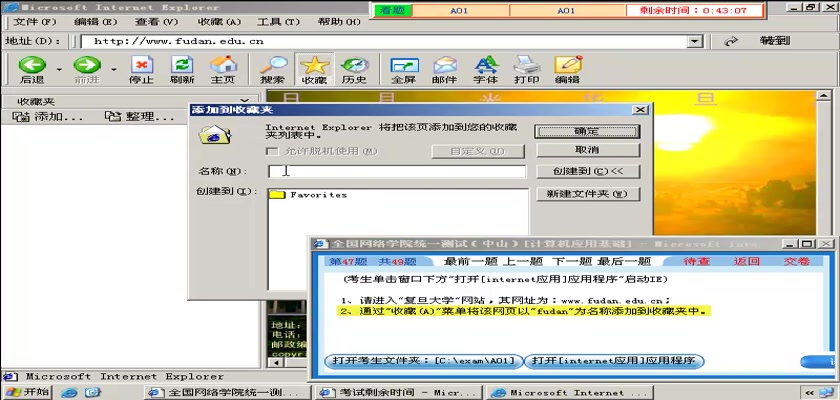Click the Name (名称) input field
The width and height of the screenshot is (840, 400).
(x=397, y=171)
